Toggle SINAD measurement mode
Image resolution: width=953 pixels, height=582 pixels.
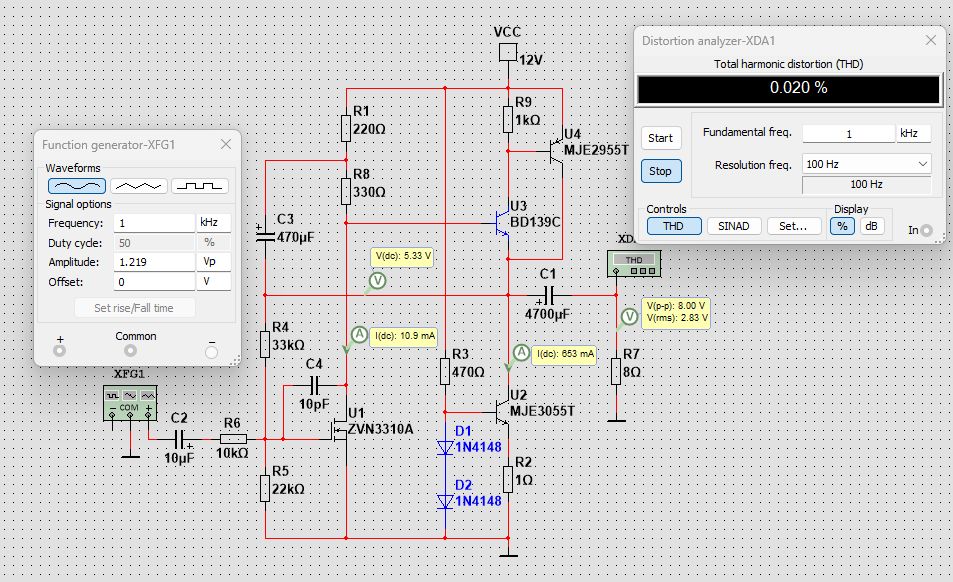(x=734, y=226)
